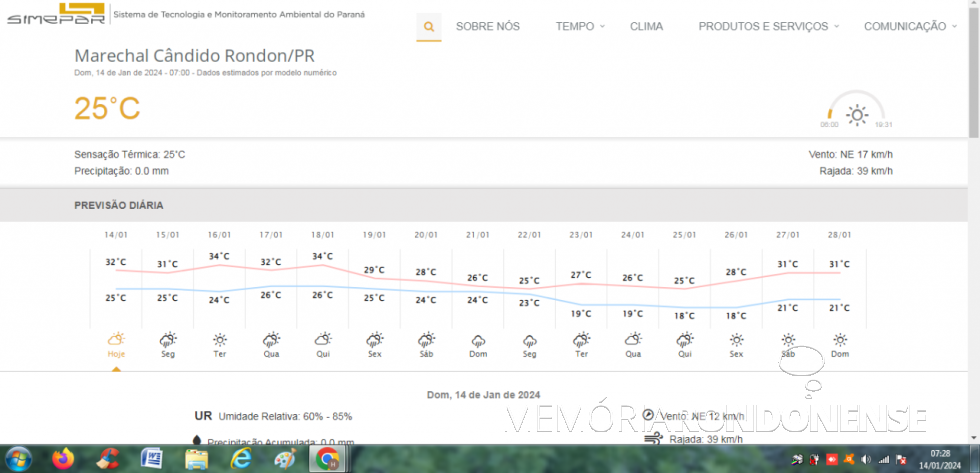
Task: Select the Hoje forecast icon for 14/01
Action: [116, 340]
